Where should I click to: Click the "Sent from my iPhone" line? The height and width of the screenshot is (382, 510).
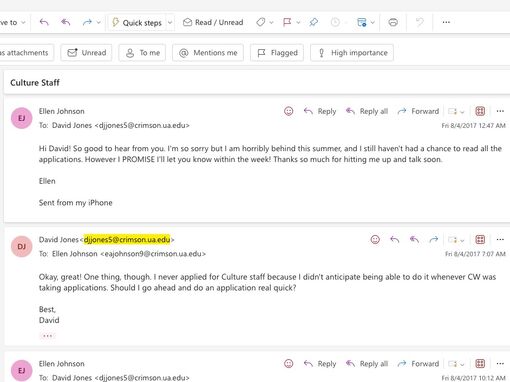click(76, 203)
